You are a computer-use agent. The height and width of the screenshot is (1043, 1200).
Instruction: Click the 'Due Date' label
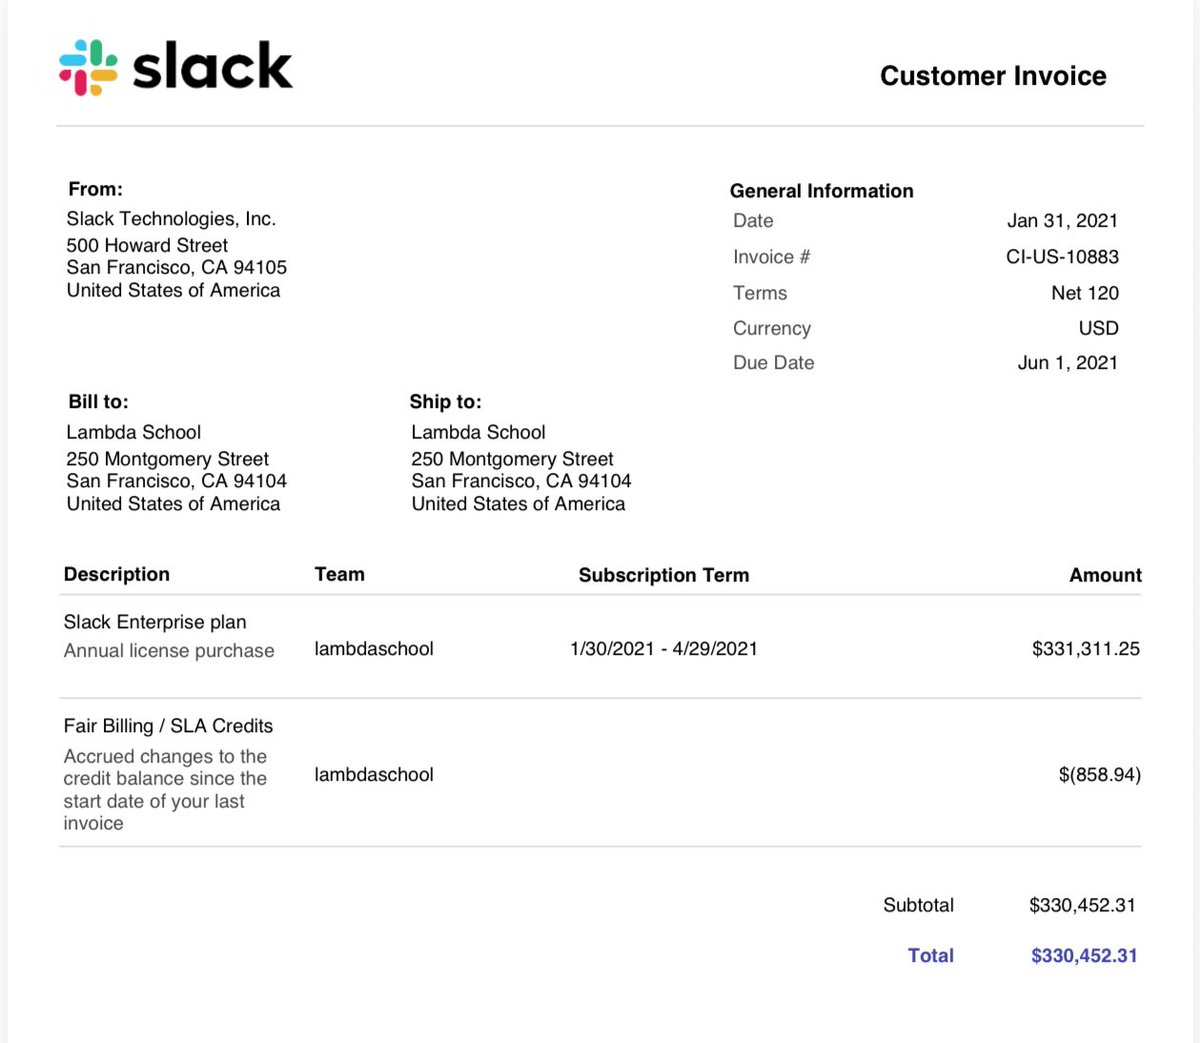(774, 363)
